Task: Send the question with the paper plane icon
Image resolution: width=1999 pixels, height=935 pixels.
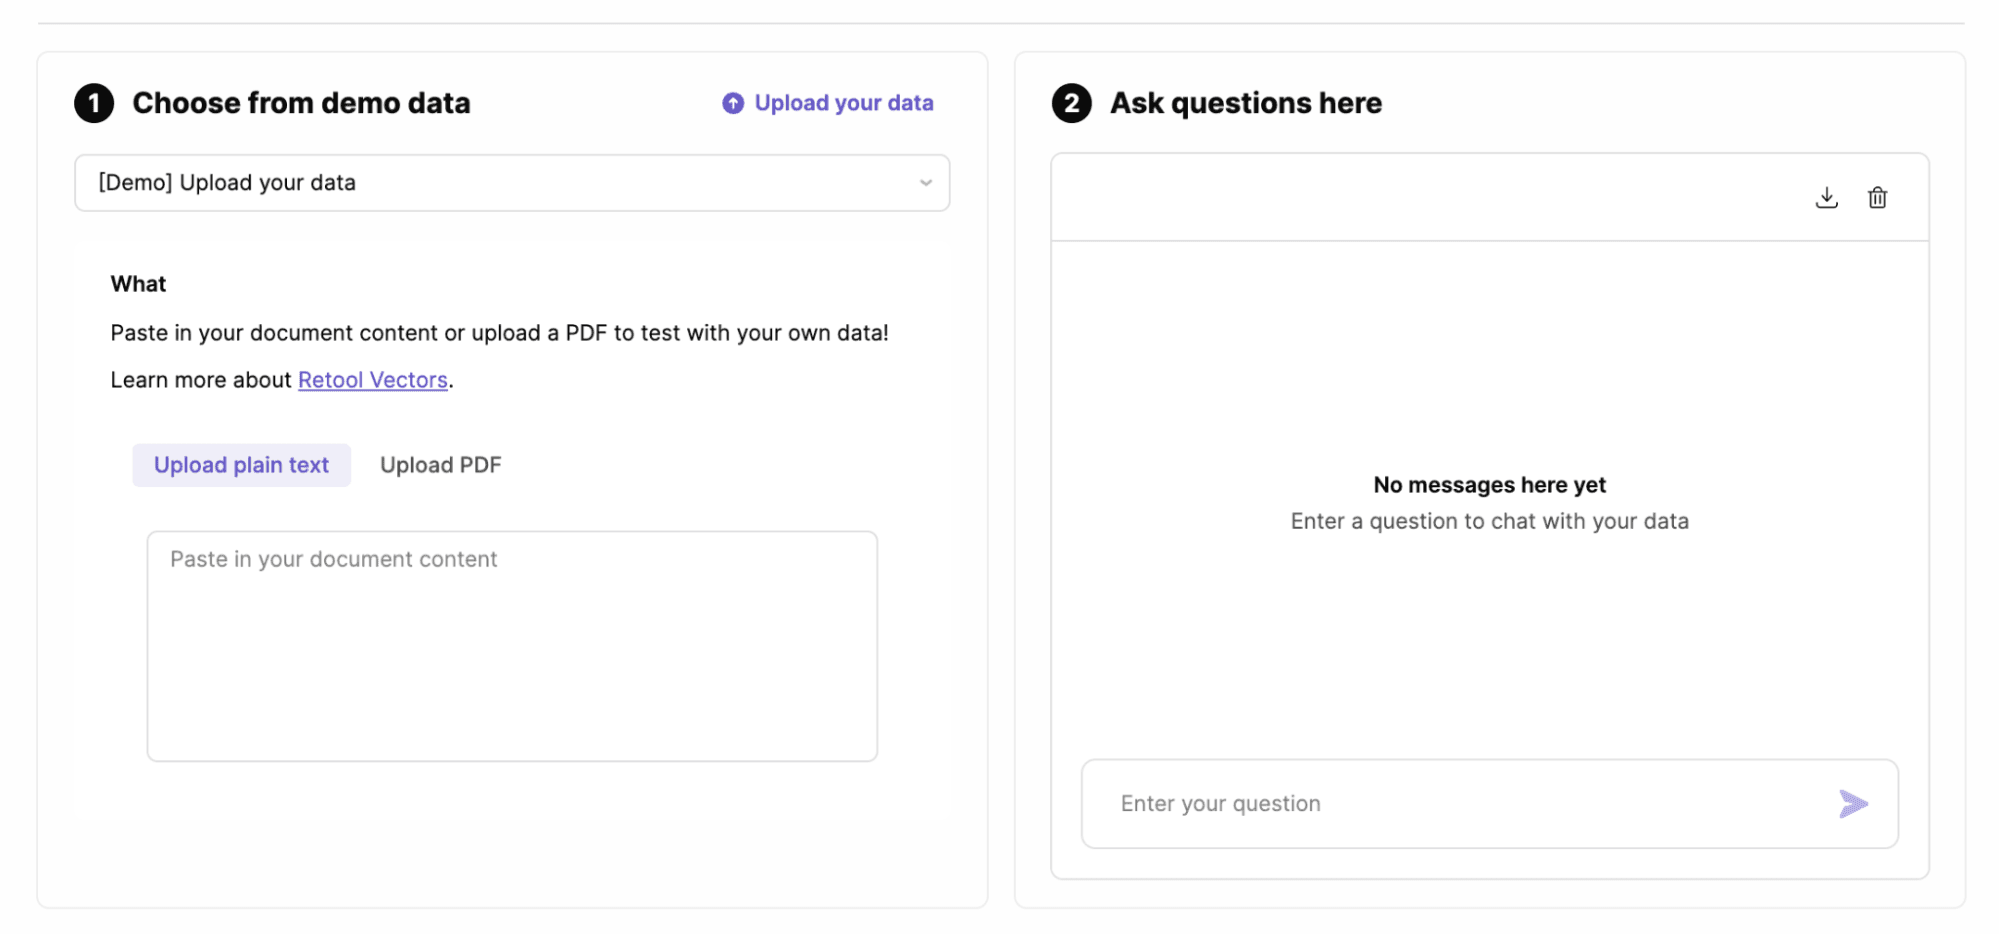Action: tap(1852, 804)
